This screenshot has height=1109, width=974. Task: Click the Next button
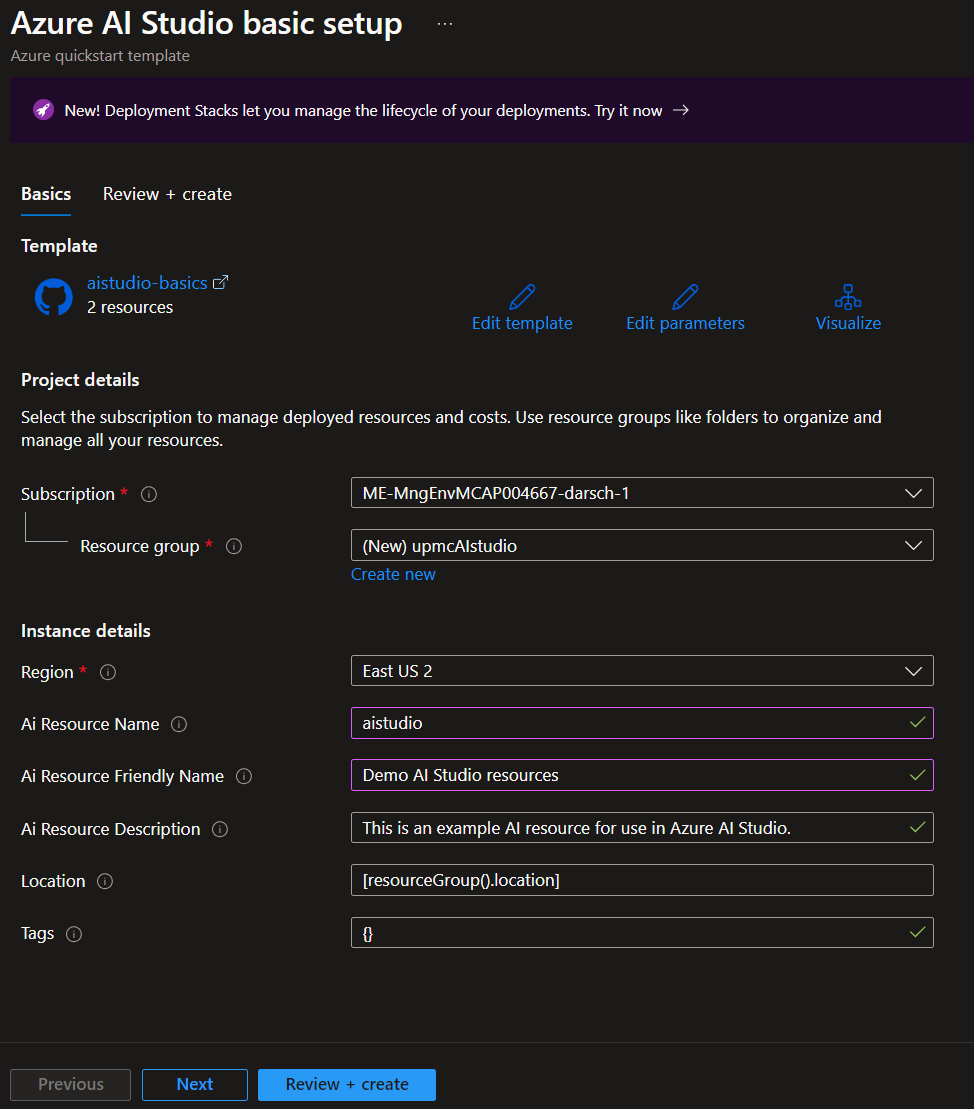[x=195, y=1085]
